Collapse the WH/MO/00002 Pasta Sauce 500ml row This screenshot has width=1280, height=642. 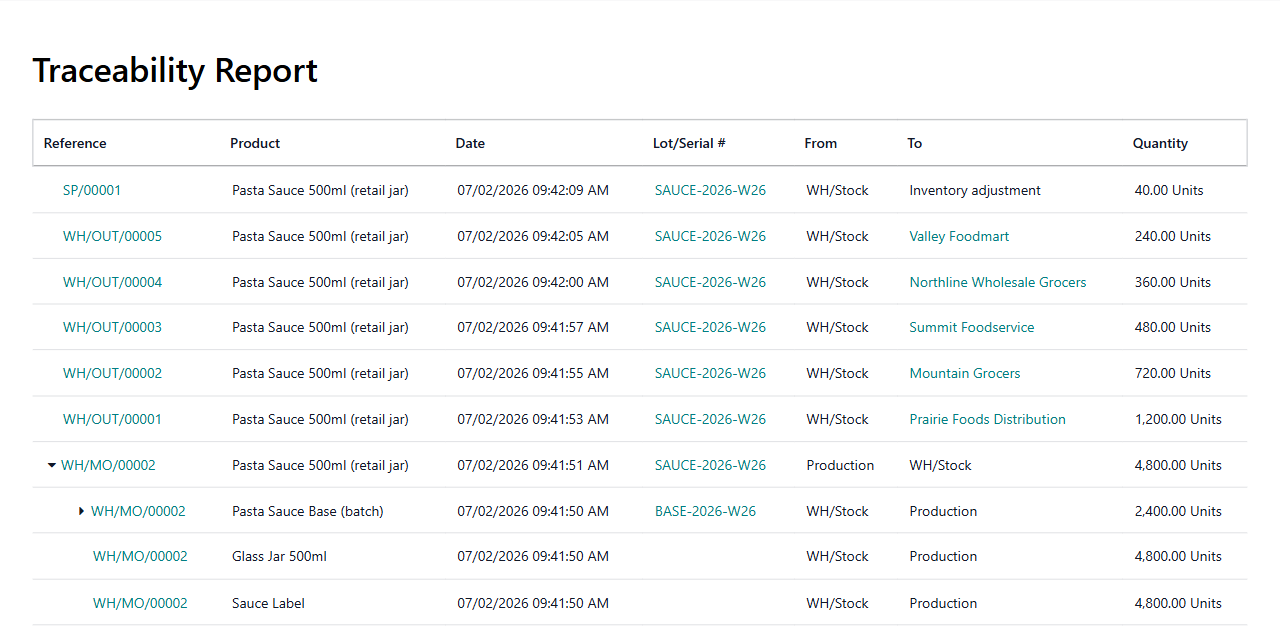(52, 465)
